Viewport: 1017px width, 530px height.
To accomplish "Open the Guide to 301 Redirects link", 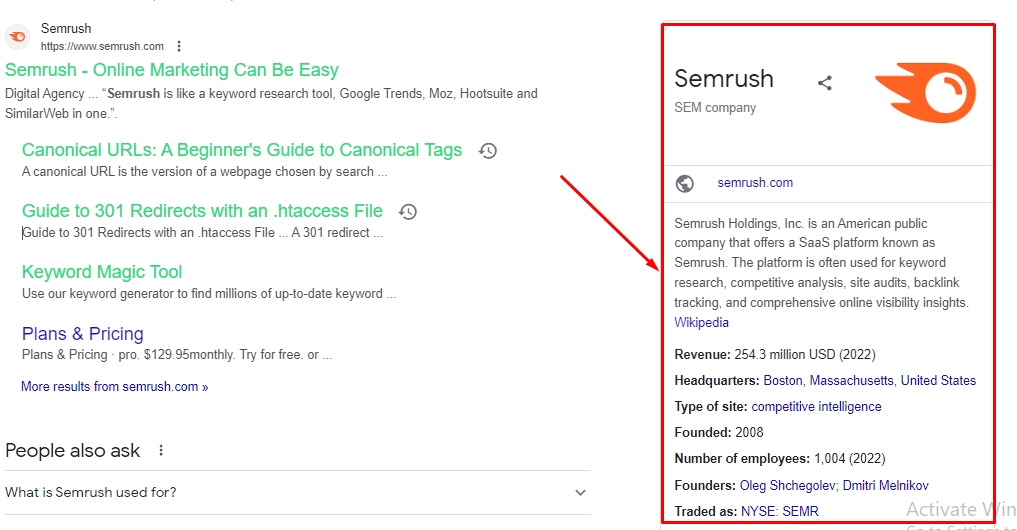I will (202, 211).
